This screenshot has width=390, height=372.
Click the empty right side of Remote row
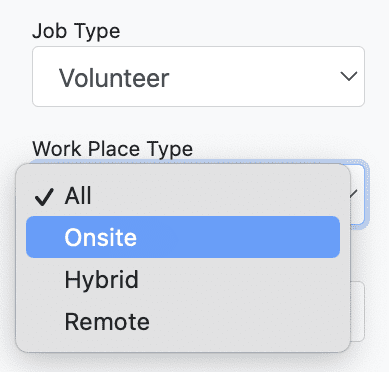point(245,321)
